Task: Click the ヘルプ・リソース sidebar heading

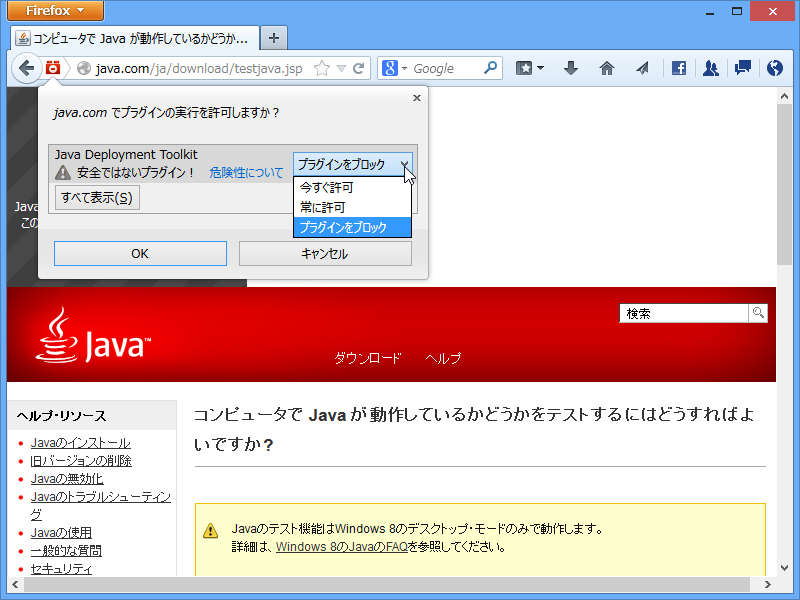Action: click(61, 416)
